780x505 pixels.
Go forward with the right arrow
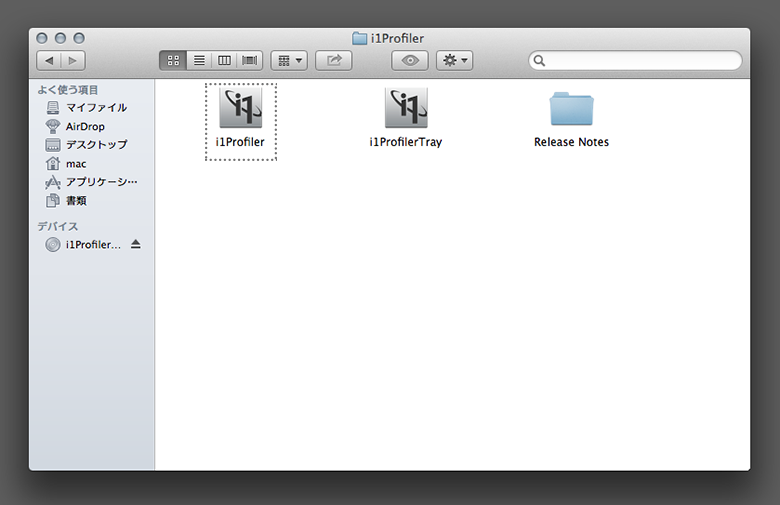point(73,61)
